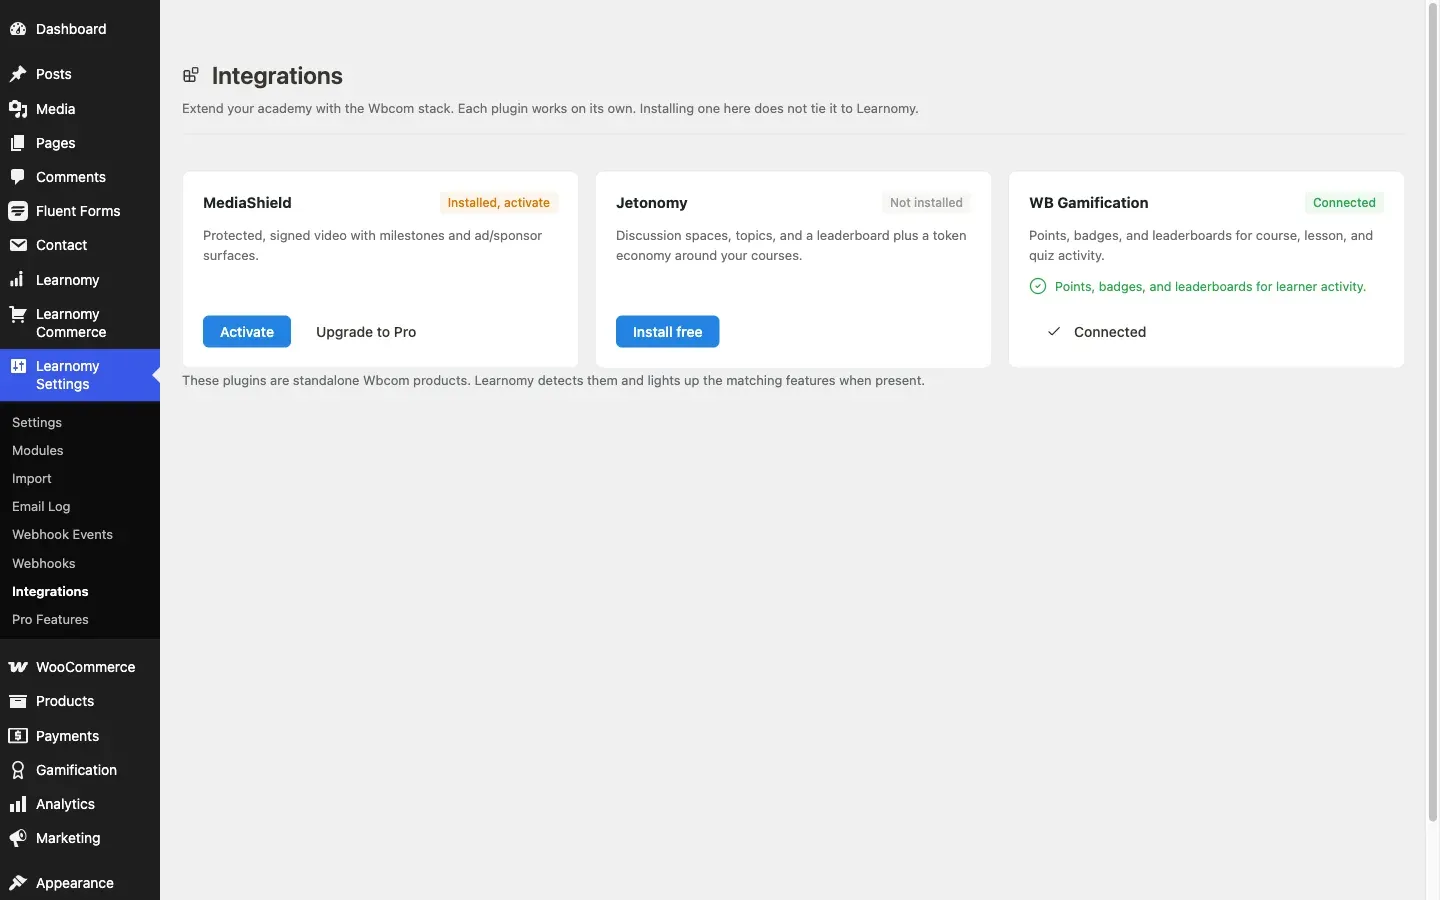Open the Email Log submenu link
This screenshot has height=900, width=1440.
point(41,506)
